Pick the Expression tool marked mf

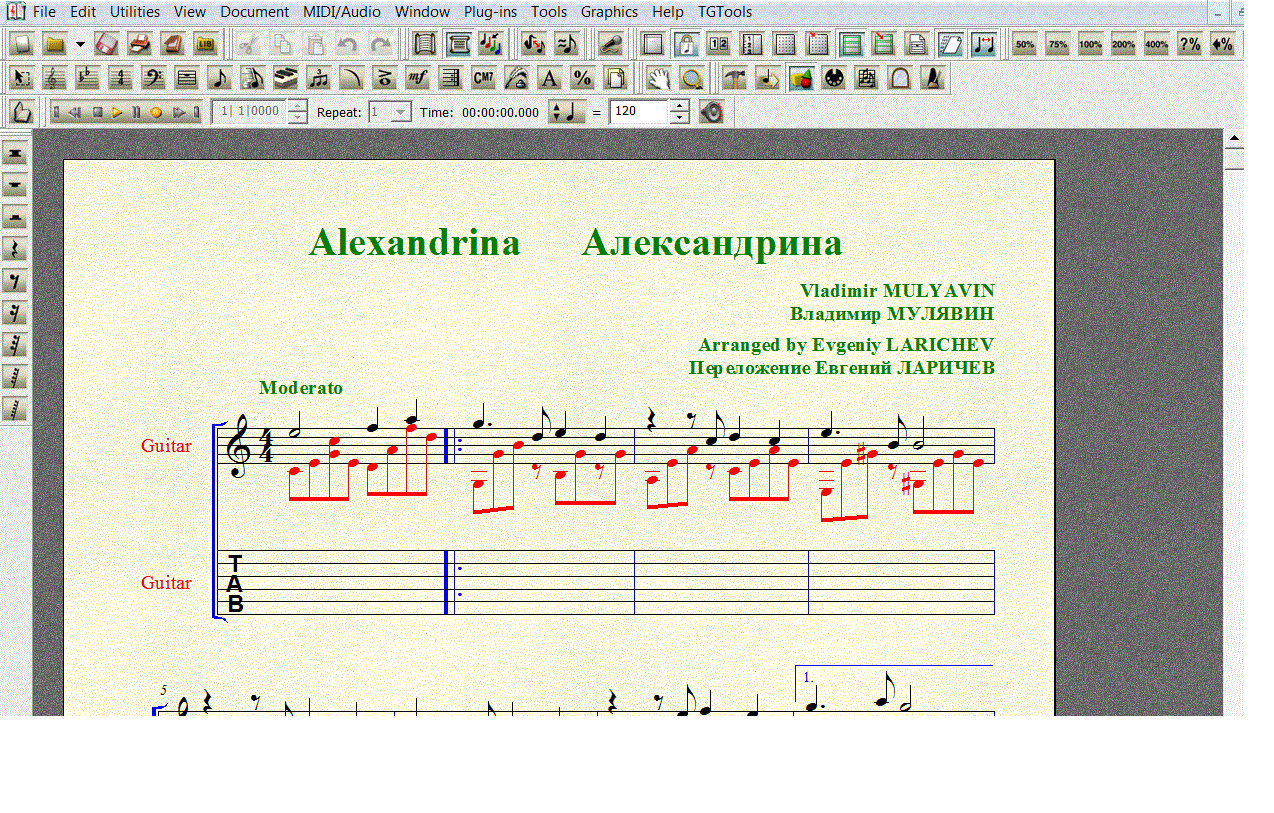tap(417, 78)
